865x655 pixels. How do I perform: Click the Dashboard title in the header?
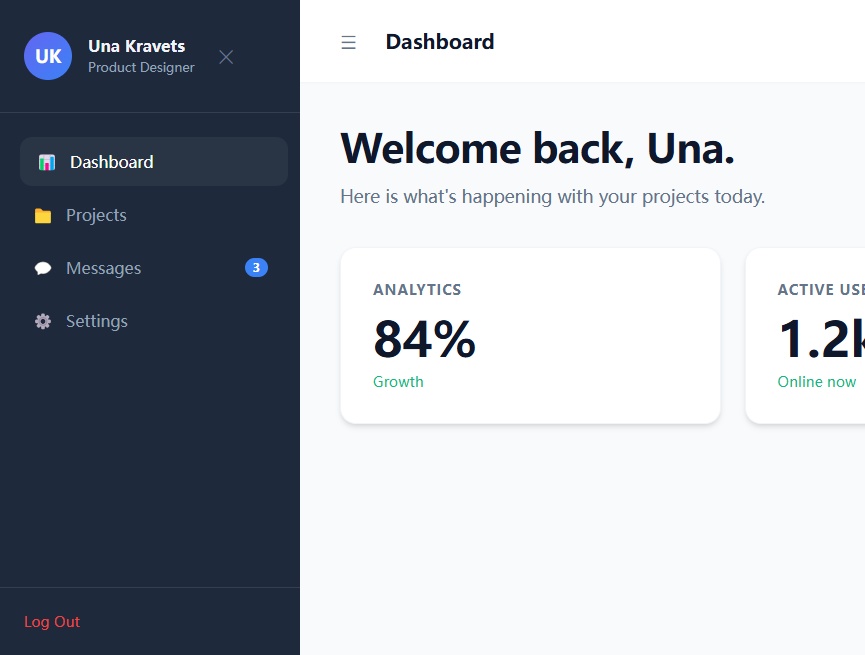click(x=440, y=42)
